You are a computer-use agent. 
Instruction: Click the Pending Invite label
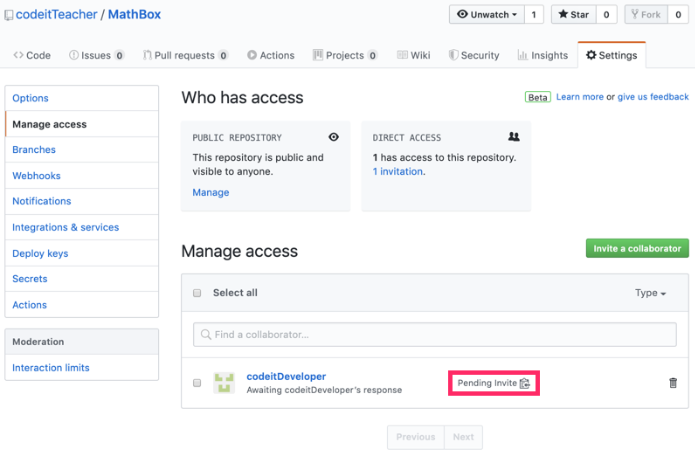487,383
